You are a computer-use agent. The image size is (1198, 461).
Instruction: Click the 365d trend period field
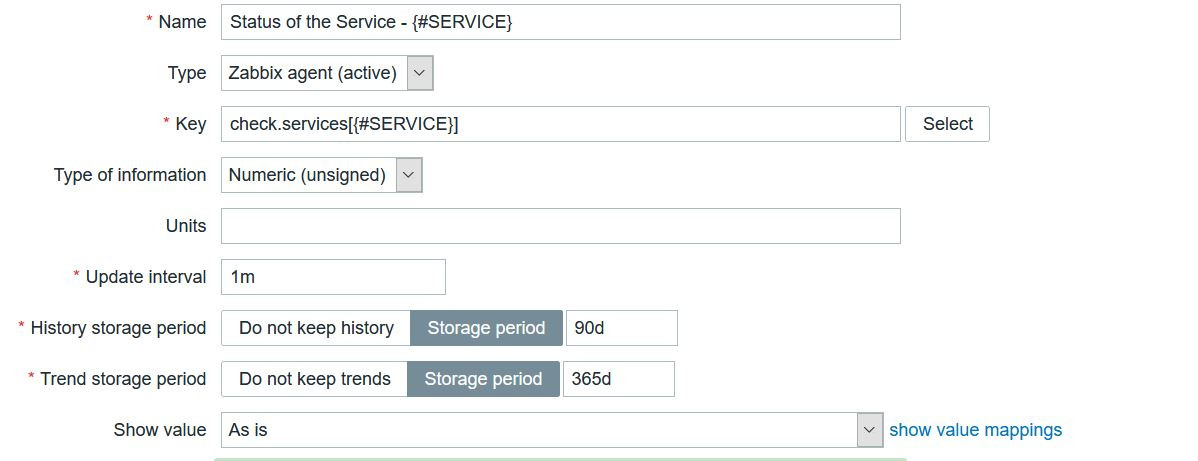(618, 379)
